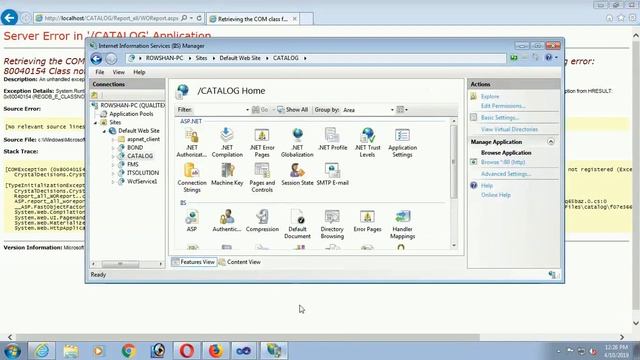Click Internet Explorer back button
This screenshot has height=360, width=640.
click(9, 18)
